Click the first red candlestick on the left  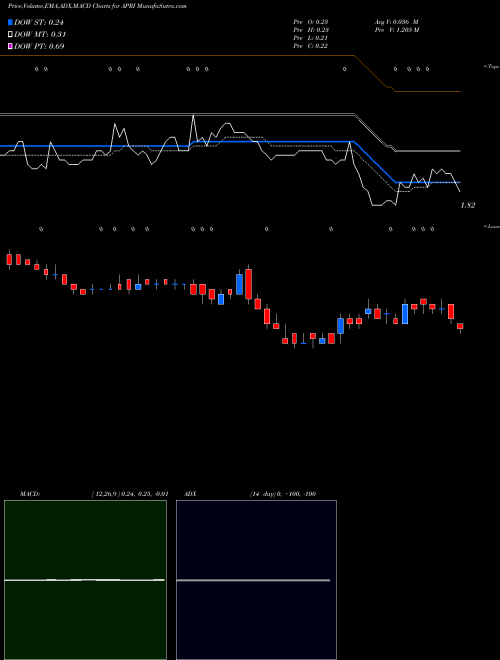click(9, 260)
